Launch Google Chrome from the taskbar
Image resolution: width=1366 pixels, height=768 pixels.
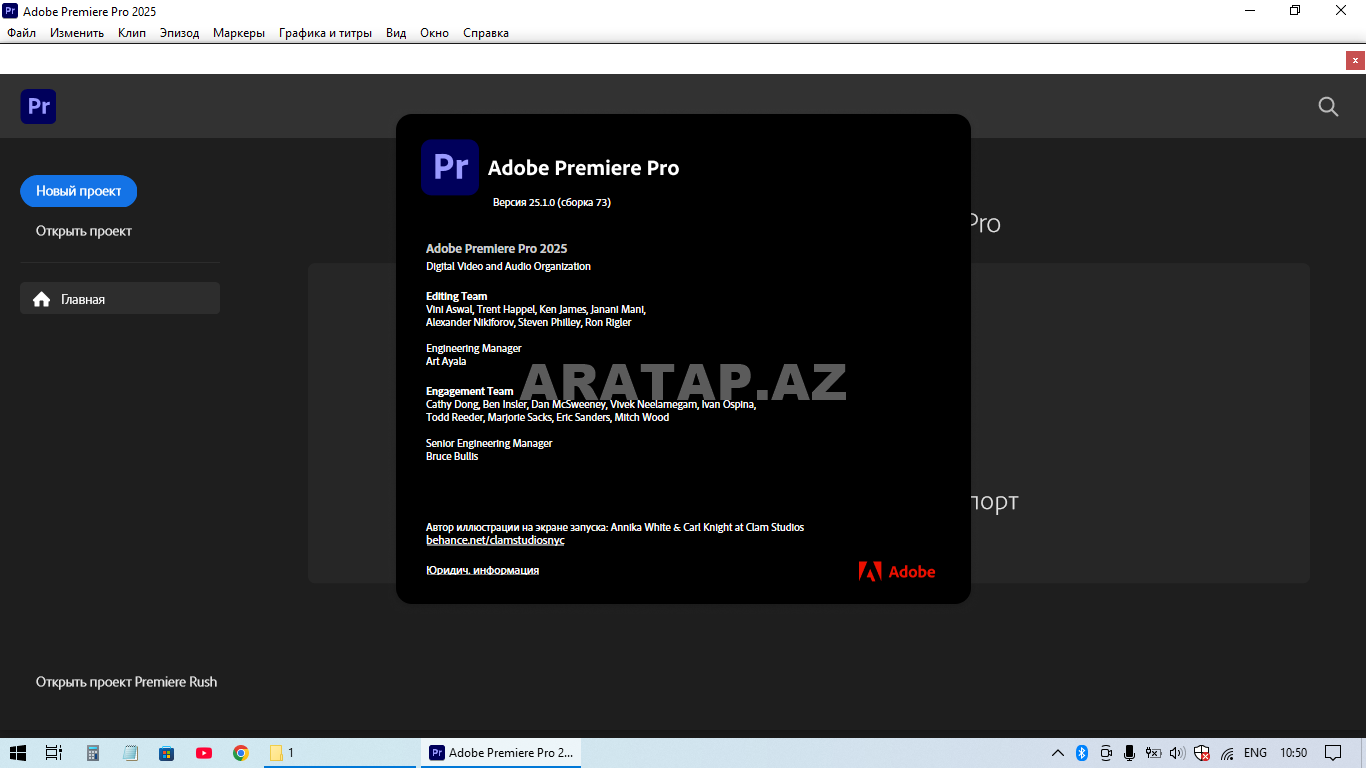[x=241, y=753]
